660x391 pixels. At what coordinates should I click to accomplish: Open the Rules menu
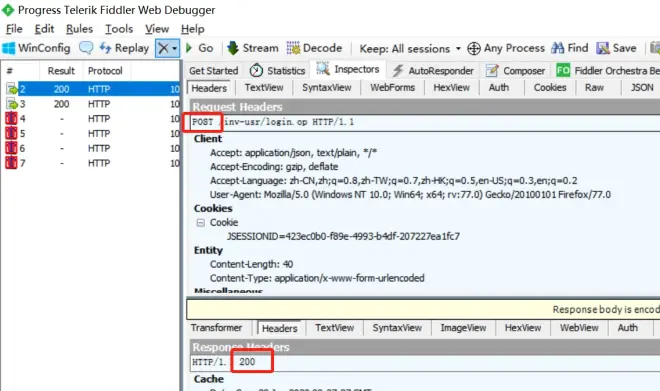pyautogui.click(x=79, y=29)
